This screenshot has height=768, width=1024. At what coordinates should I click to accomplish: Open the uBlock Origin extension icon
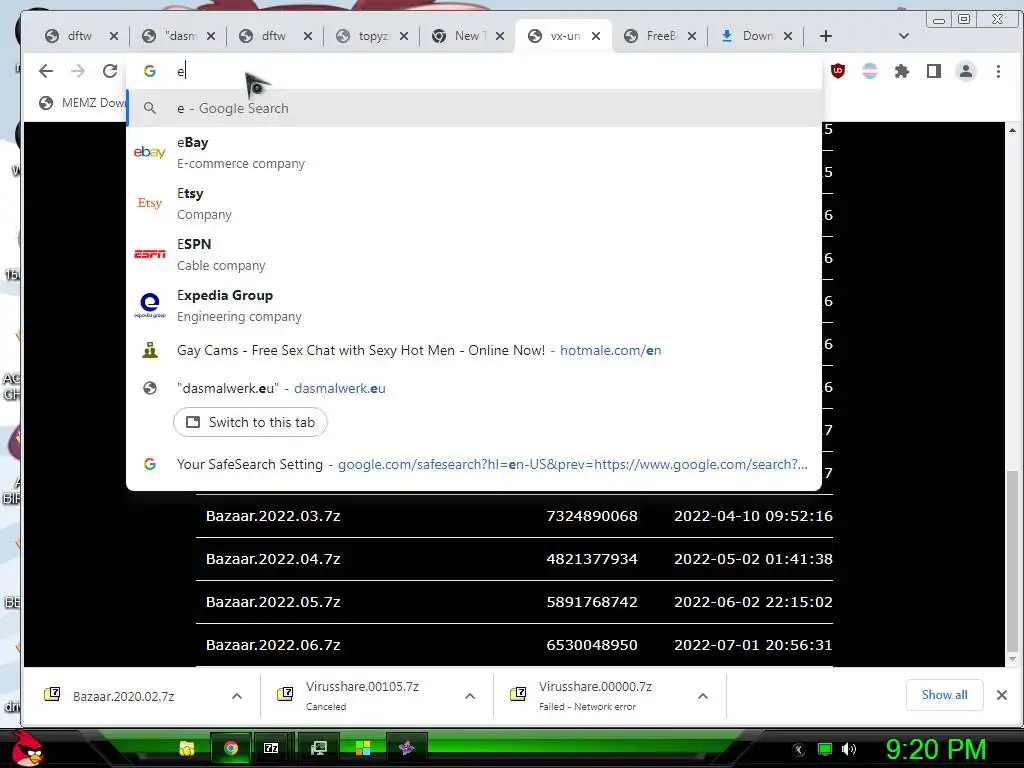point(838,71)
